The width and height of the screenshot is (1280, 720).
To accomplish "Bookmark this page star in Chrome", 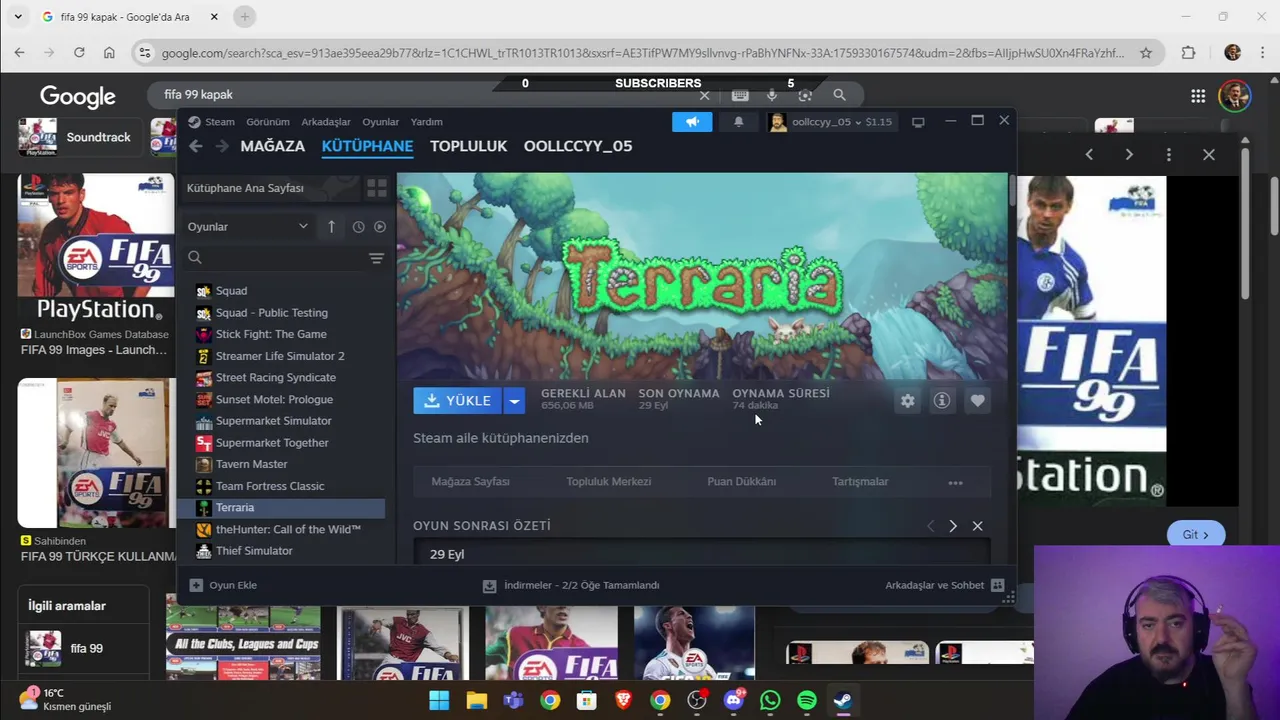I will coord(1146,53).
